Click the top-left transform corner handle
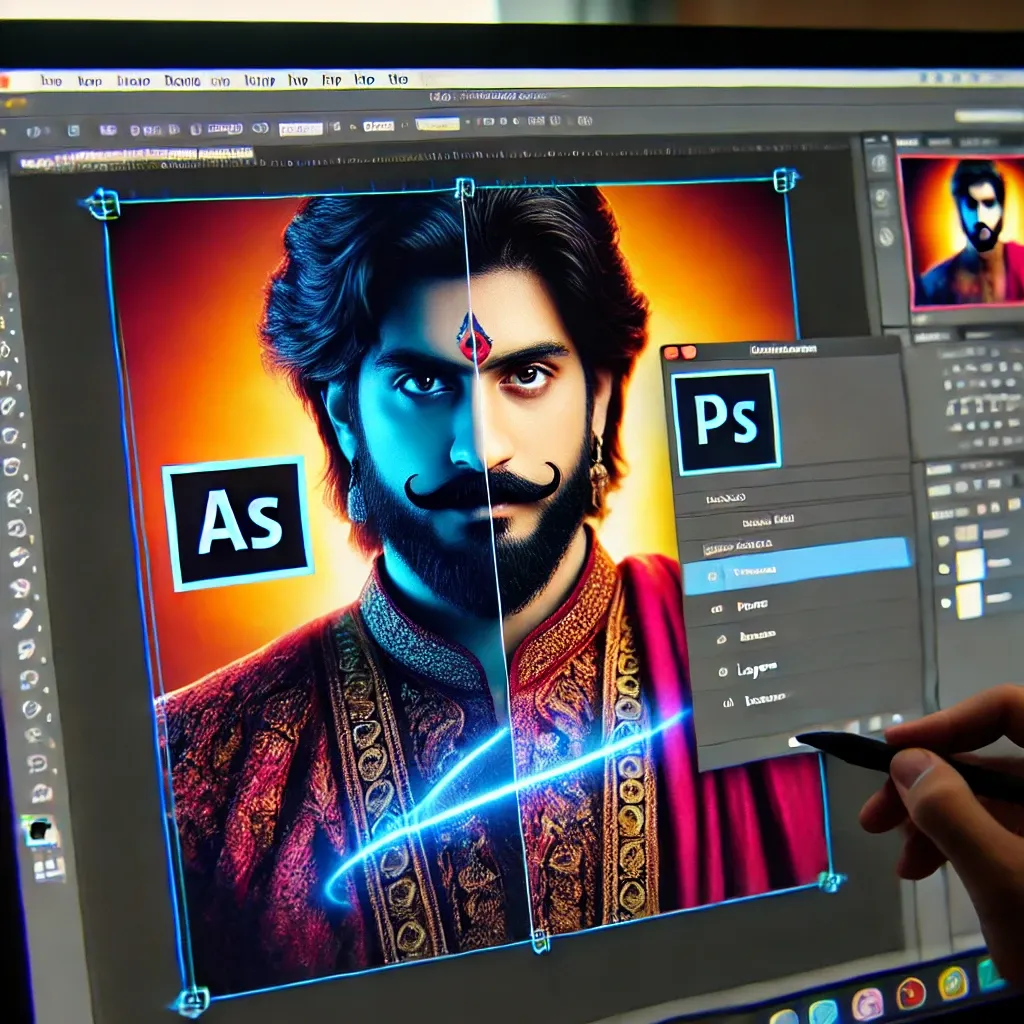This screenshot has width=1024, height=1024. pyautogui.click(x=102, y=204)
